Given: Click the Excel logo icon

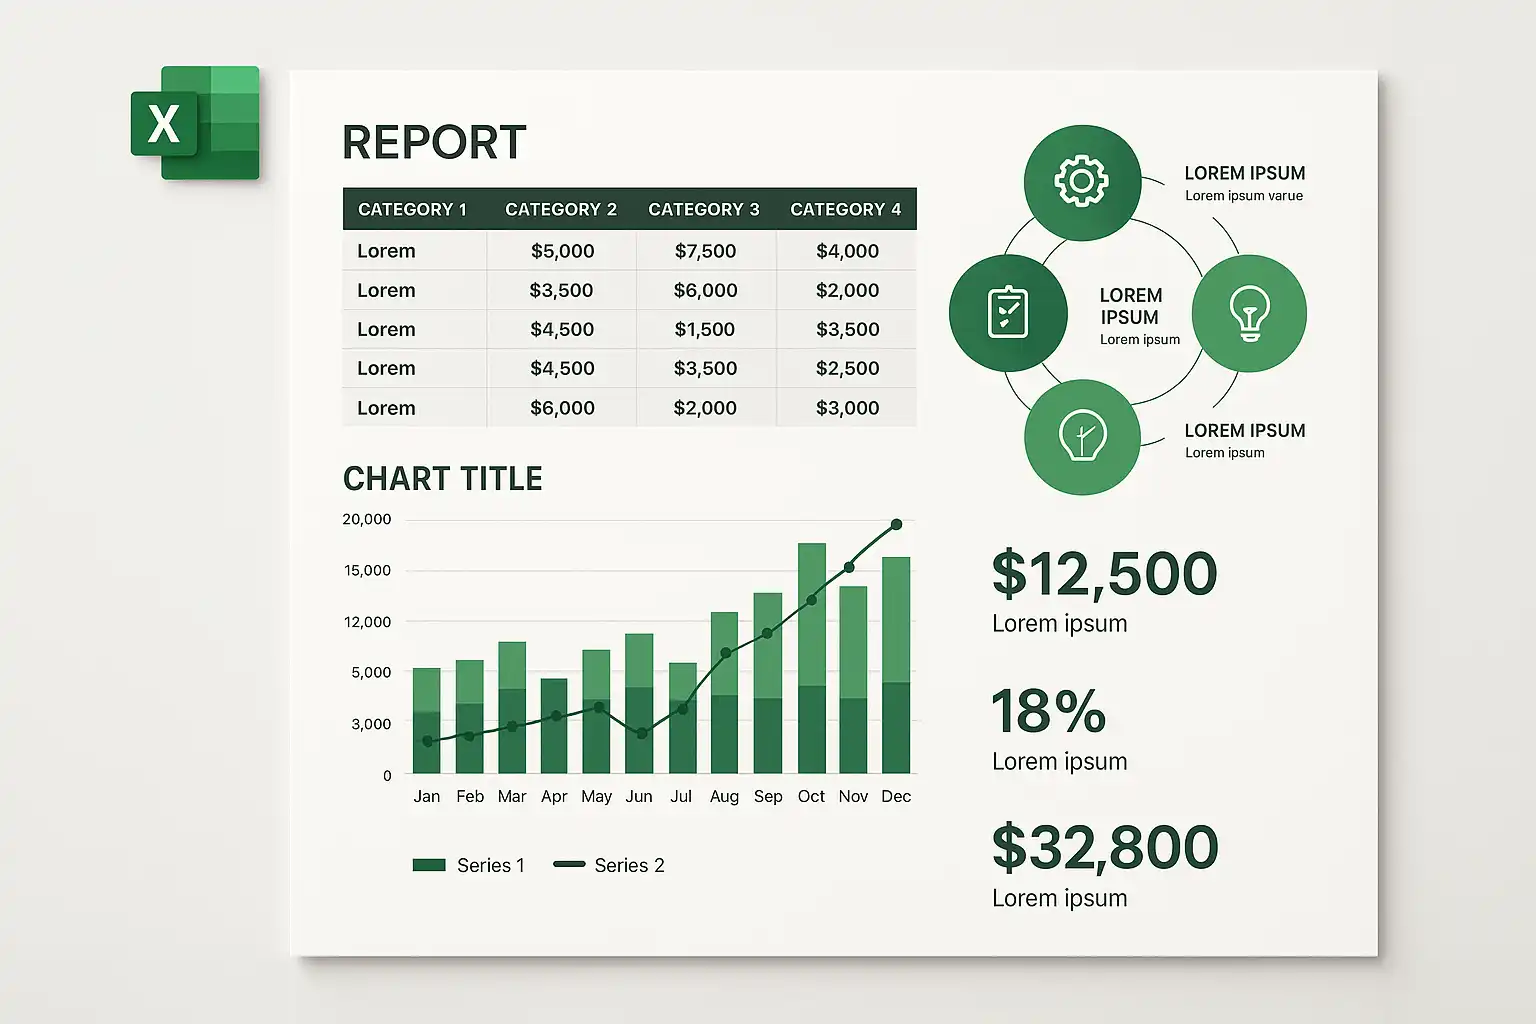Looking at the screenshot, I should click(x=195, y=123).
